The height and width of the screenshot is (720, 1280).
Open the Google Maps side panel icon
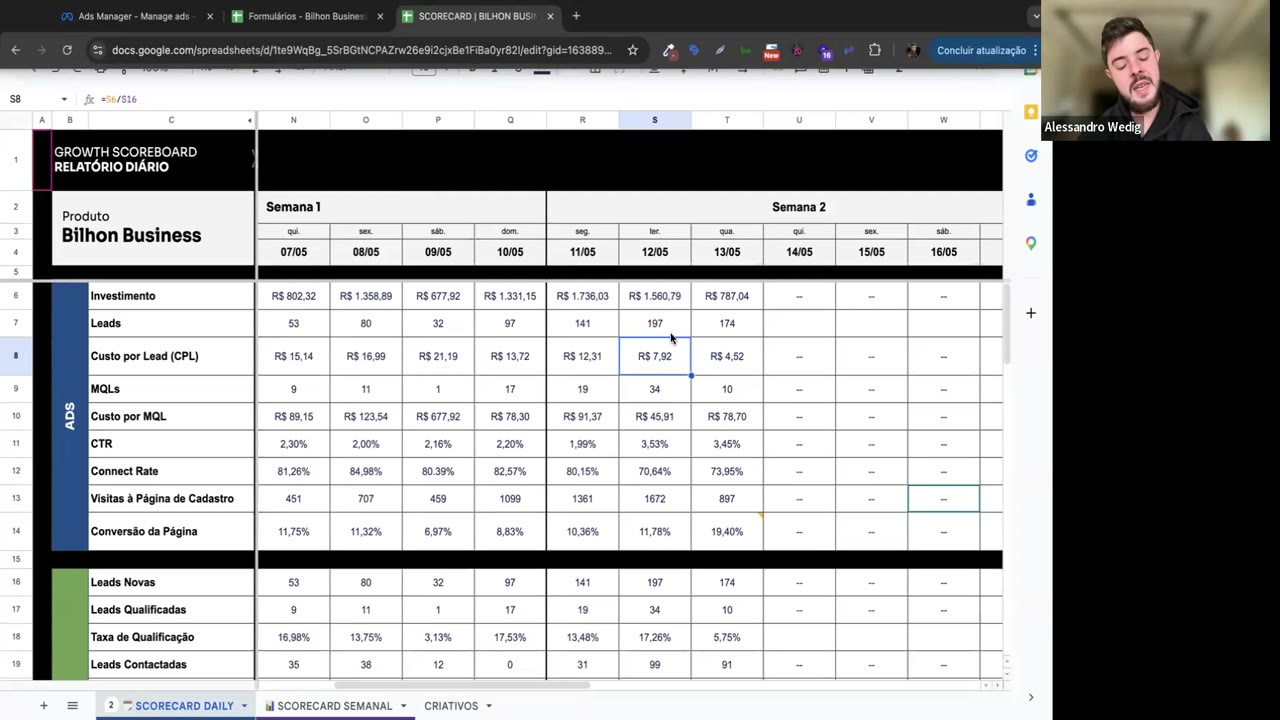(x=1031, y=243)
